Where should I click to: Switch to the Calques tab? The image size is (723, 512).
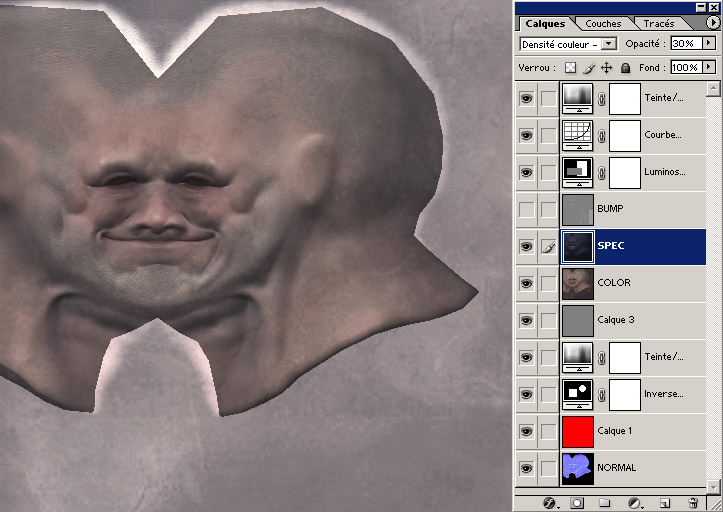pos(545,24)
